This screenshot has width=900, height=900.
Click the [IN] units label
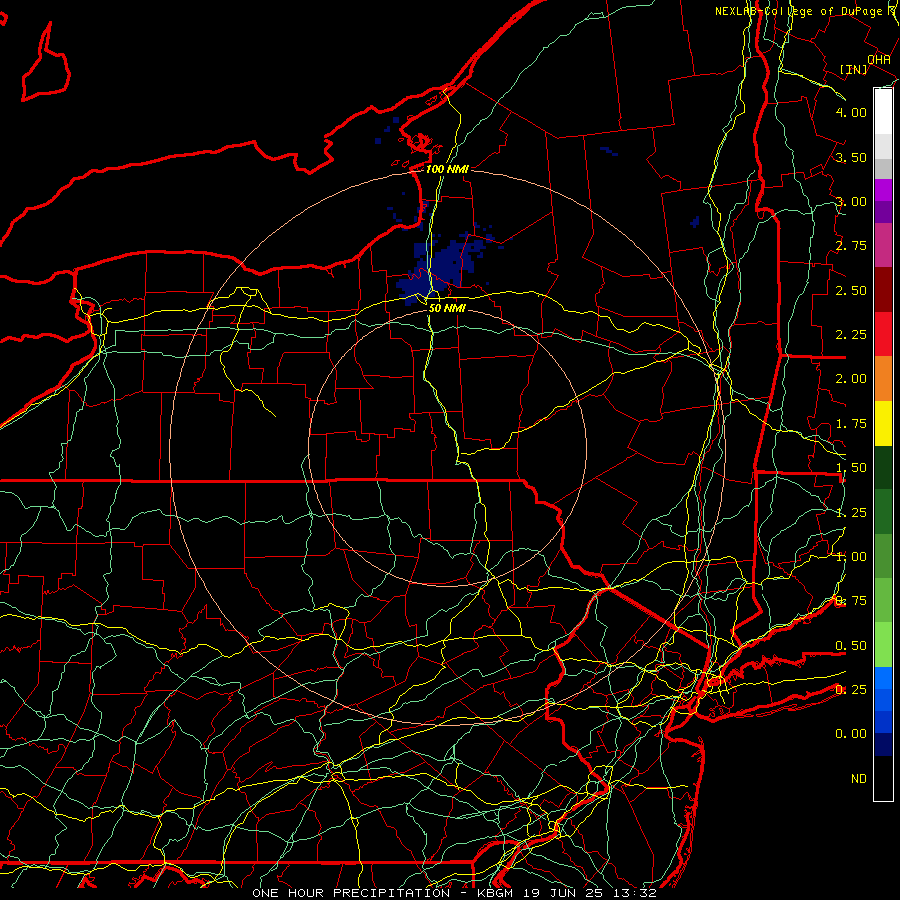853,69
